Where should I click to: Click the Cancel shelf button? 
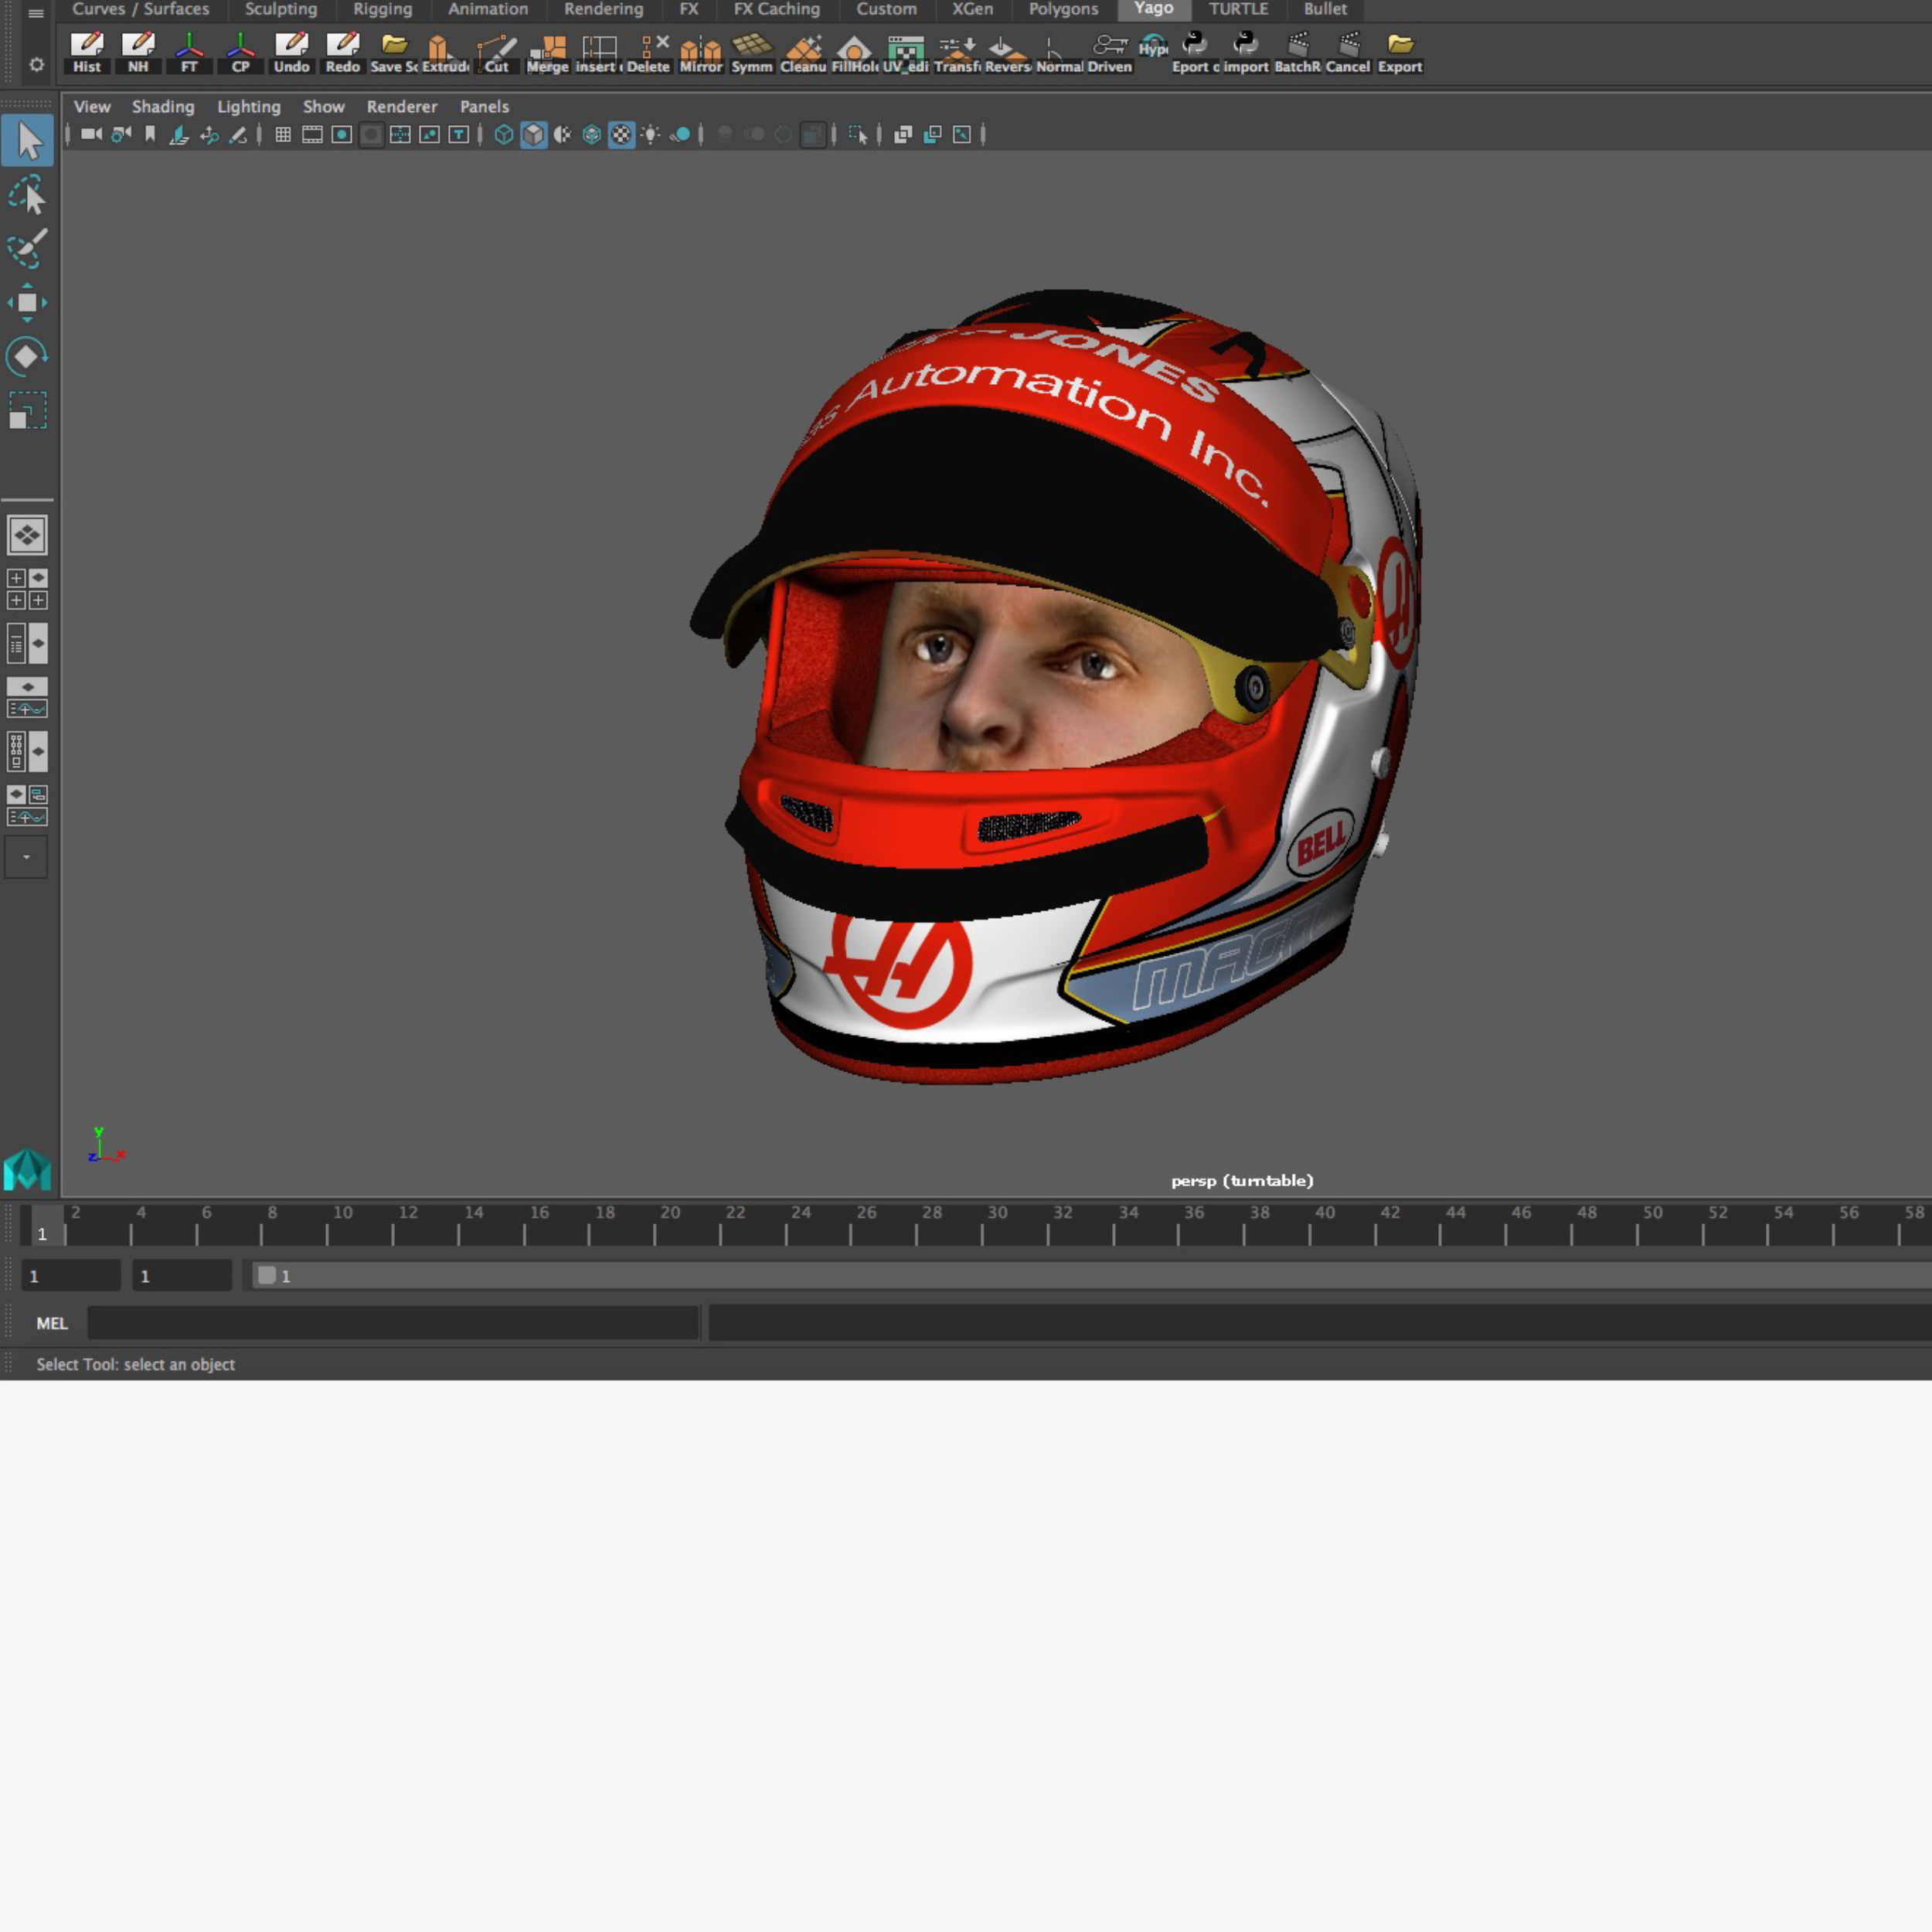tap(1347, 53)
